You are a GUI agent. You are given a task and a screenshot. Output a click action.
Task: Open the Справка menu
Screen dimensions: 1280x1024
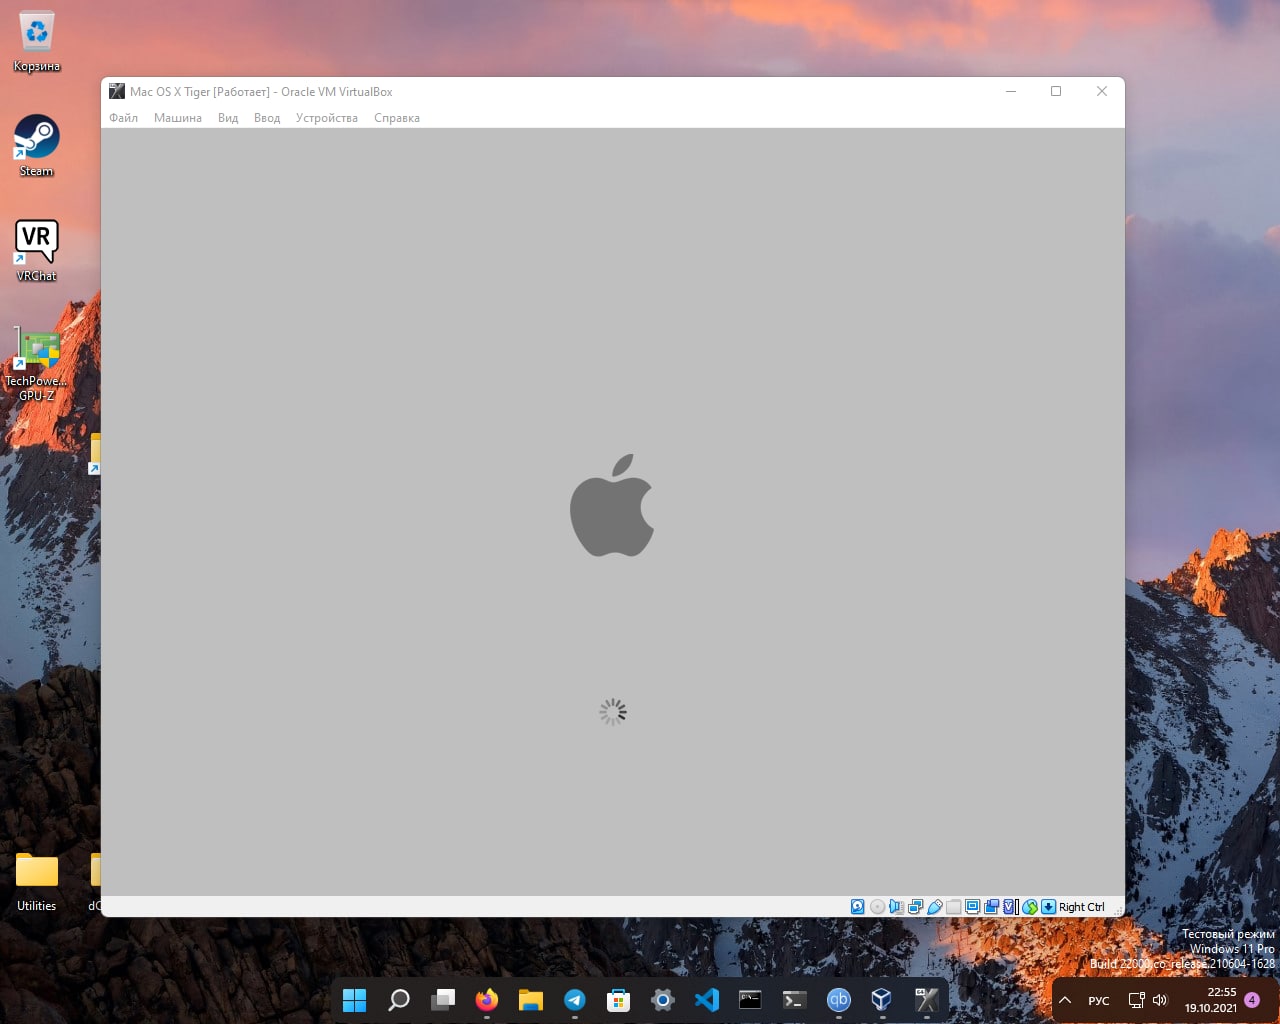coord(397,118)
